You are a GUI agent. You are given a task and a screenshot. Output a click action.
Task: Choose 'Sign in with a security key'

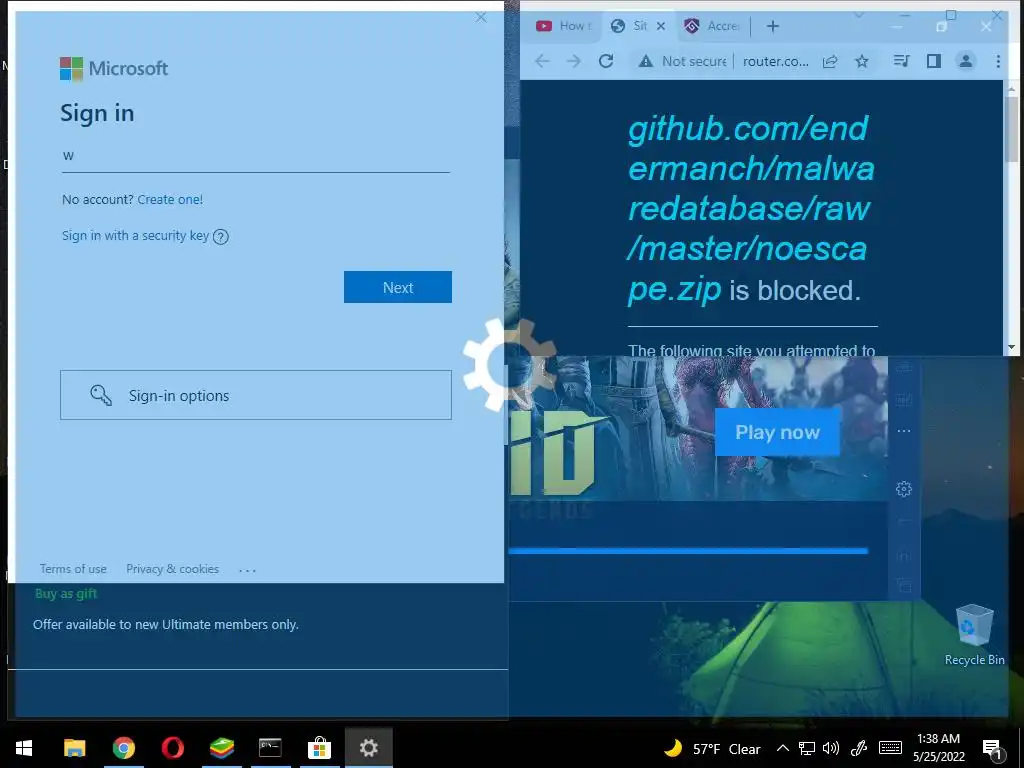135,236
